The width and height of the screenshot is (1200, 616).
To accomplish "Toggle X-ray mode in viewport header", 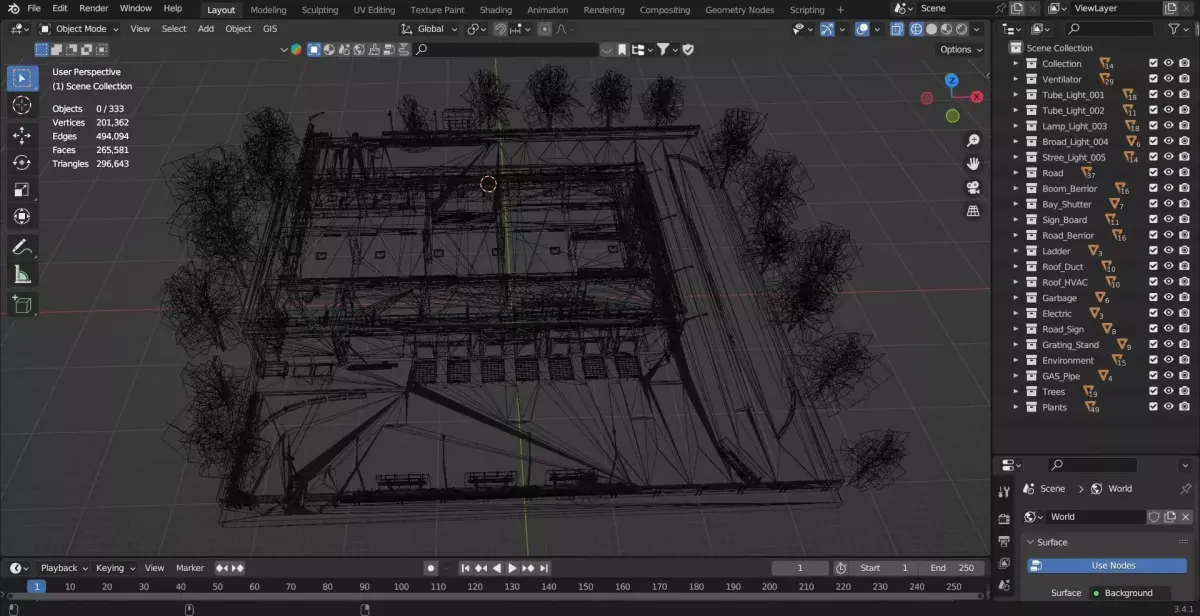I will pos(897,30).
